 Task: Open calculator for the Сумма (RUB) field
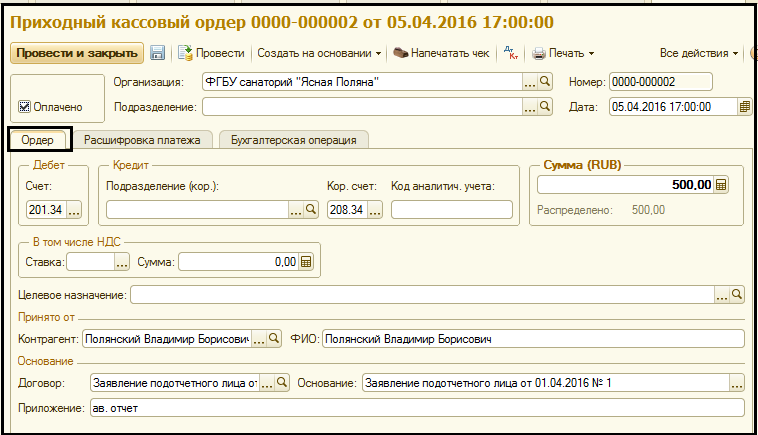pyautogui.click(x=721, y=185)
